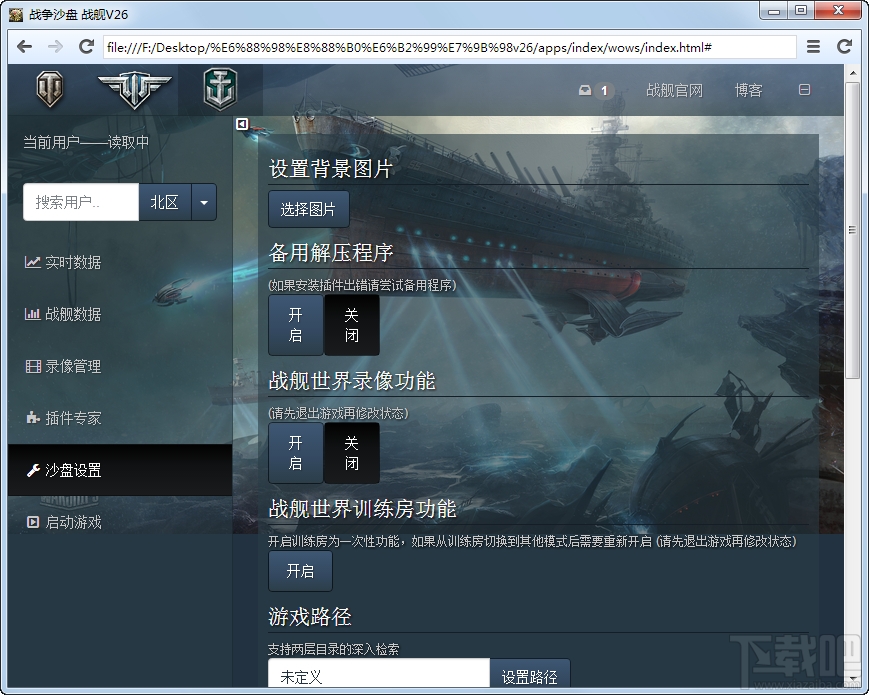Click the app icon in title bar
The width and height of the screenshot is (869, 695).
[17, 14]
